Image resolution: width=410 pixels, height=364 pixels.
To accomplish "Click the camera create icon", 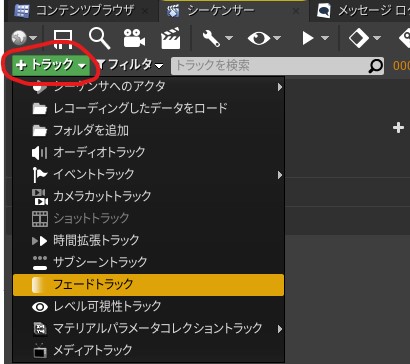I will (x=134, y=38).
